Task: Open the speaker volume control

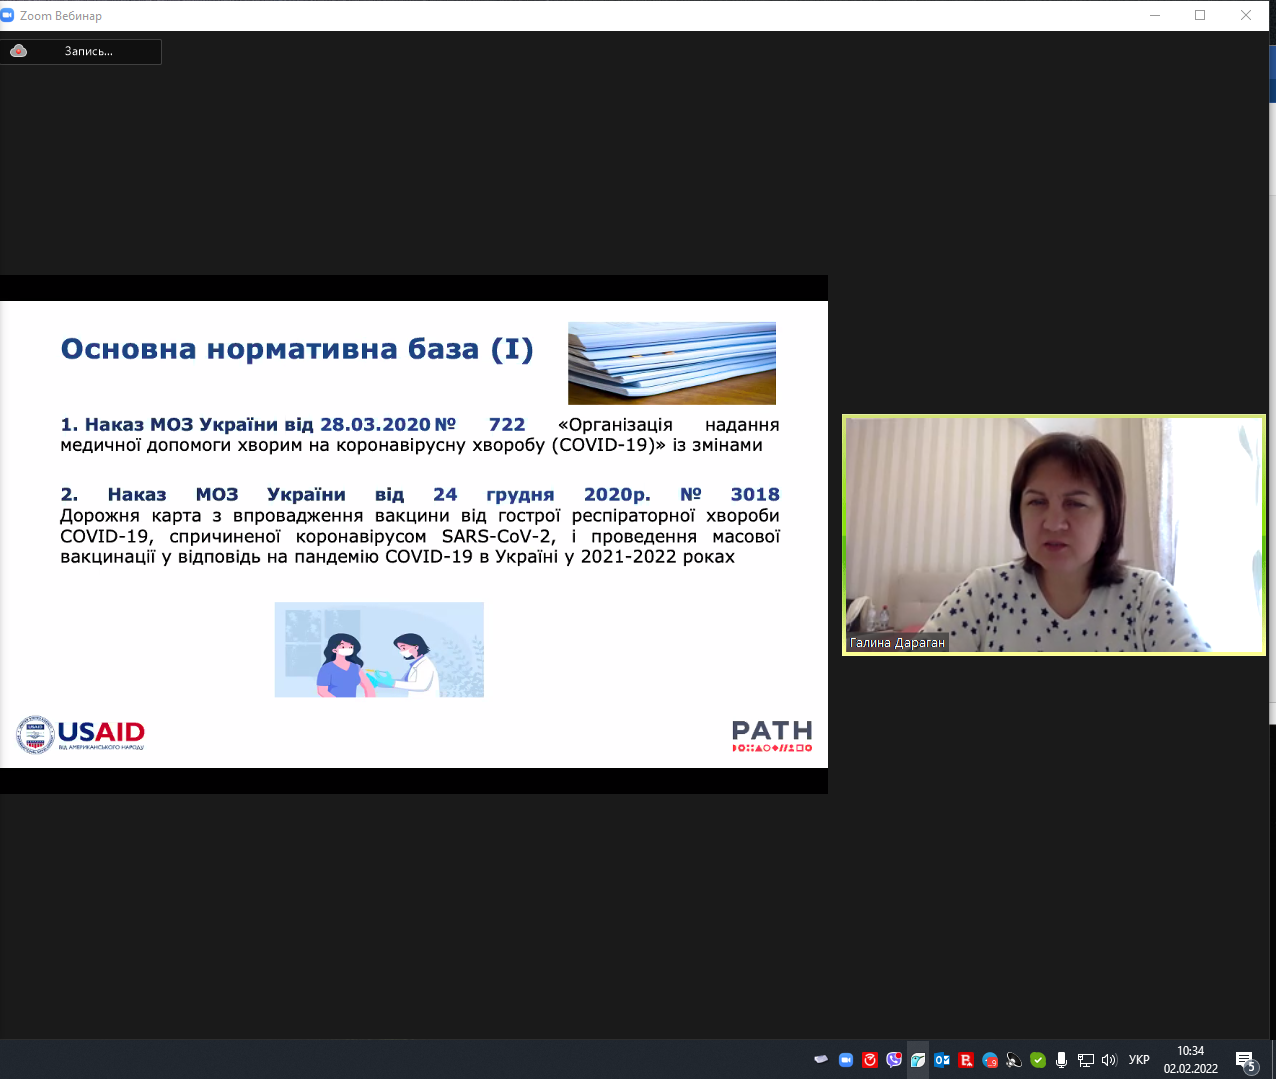Action: (1109, 1060)
